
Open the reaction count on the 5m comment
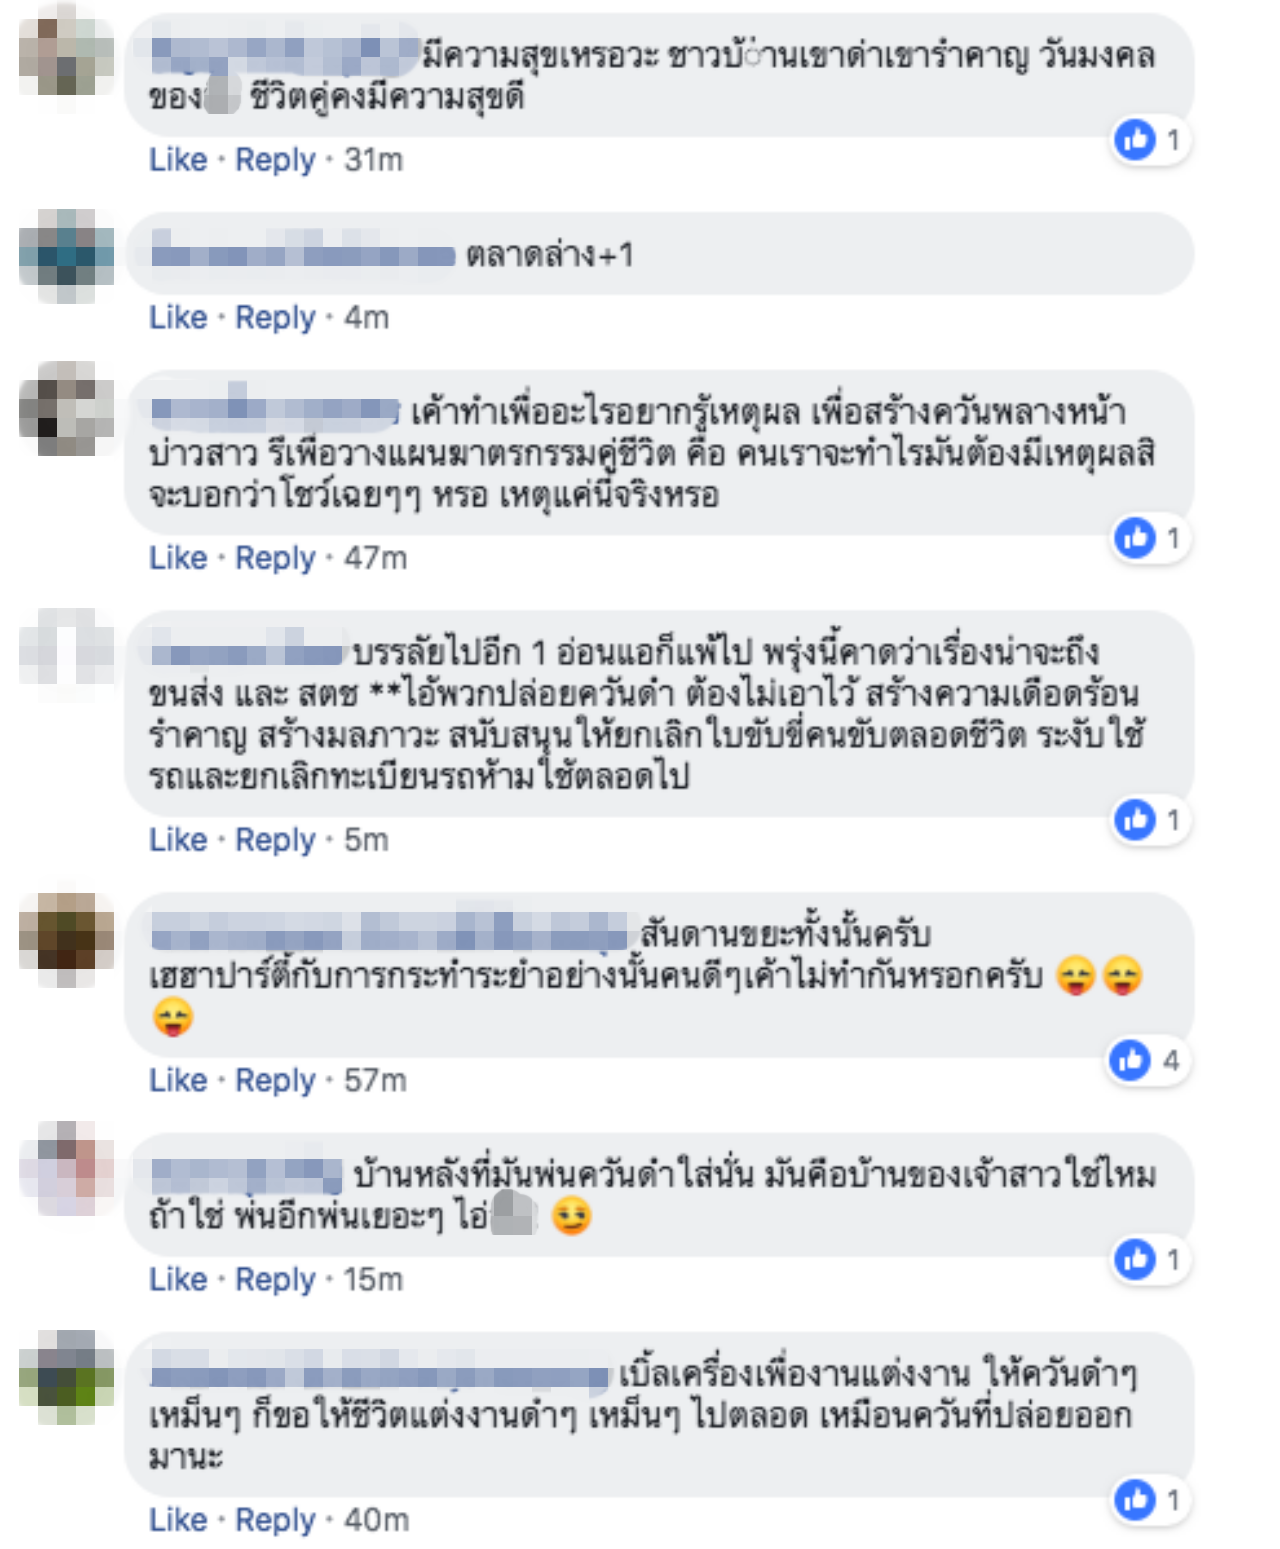click(1153, 820)
